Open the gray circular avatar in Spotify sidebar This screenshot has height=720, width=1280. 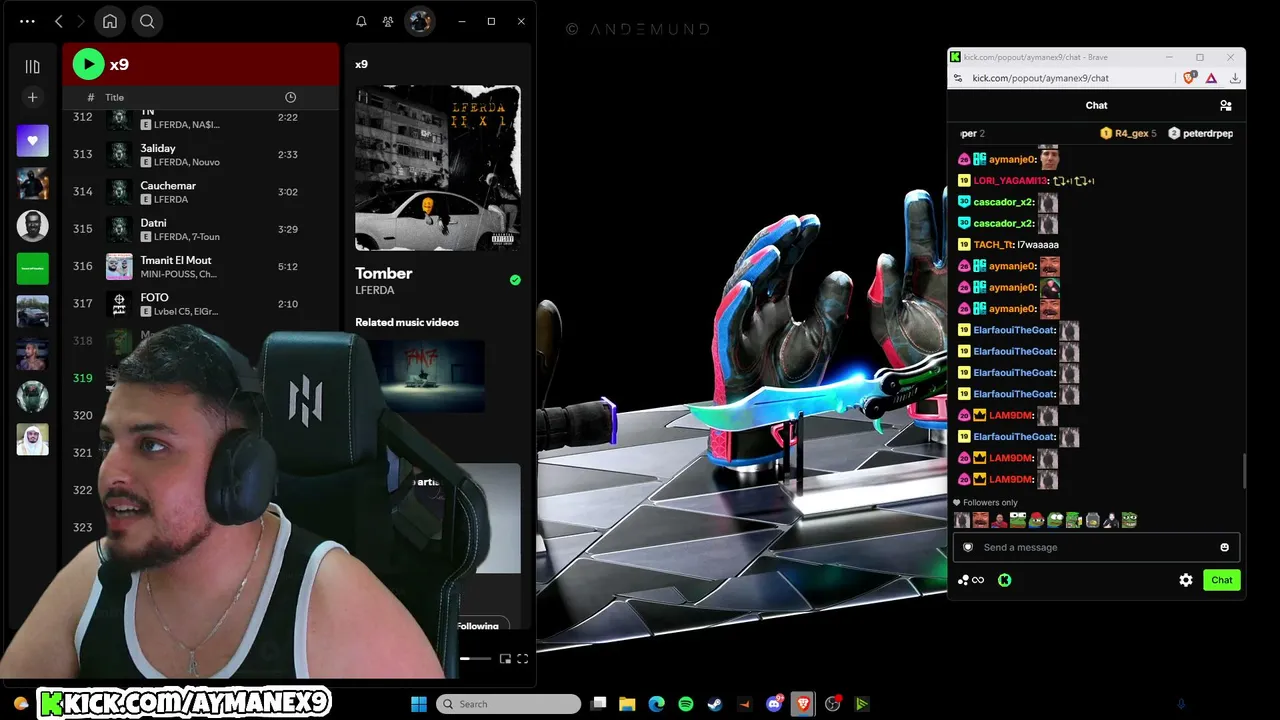coord(32,226)
